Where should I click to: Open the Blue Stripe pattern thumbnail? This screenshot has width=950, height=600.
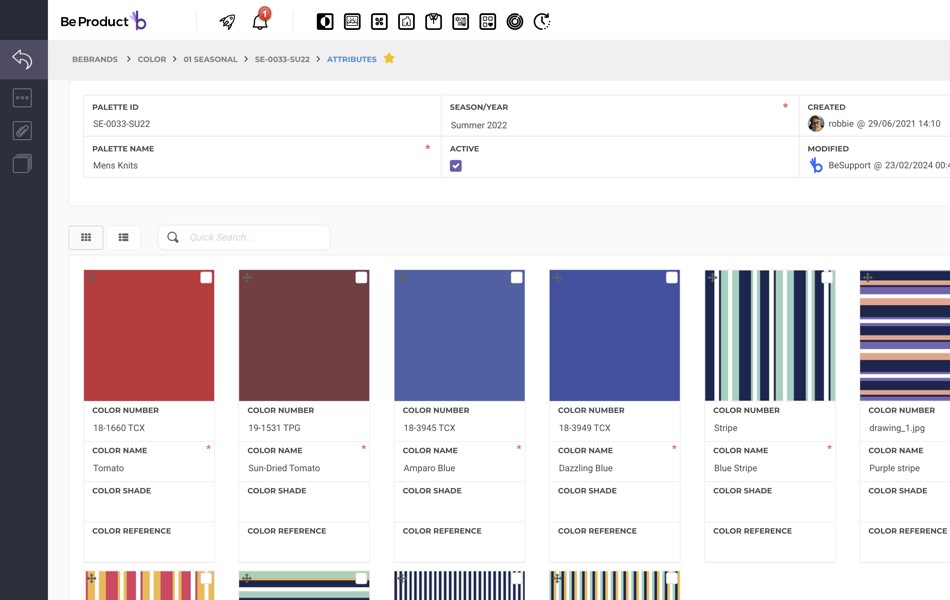click(769, 335)
